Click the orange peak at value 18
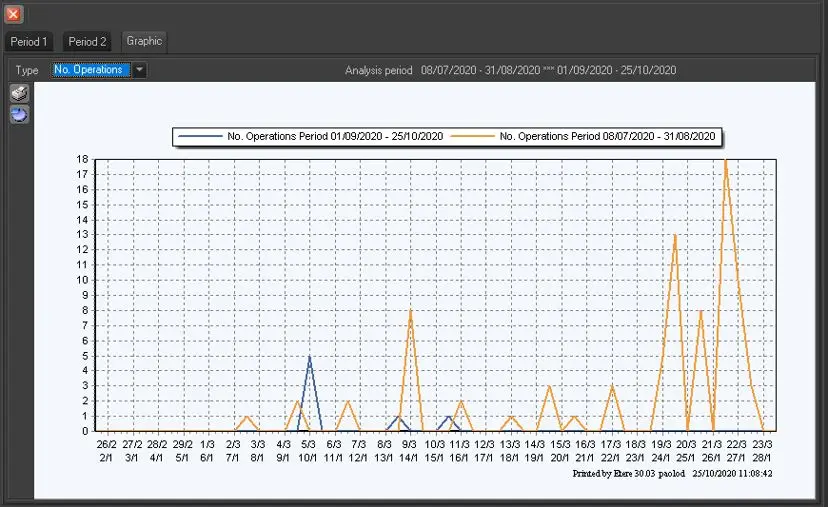Image resolution: width=828 pixels, height=507 pixels. tap(725, 160)
